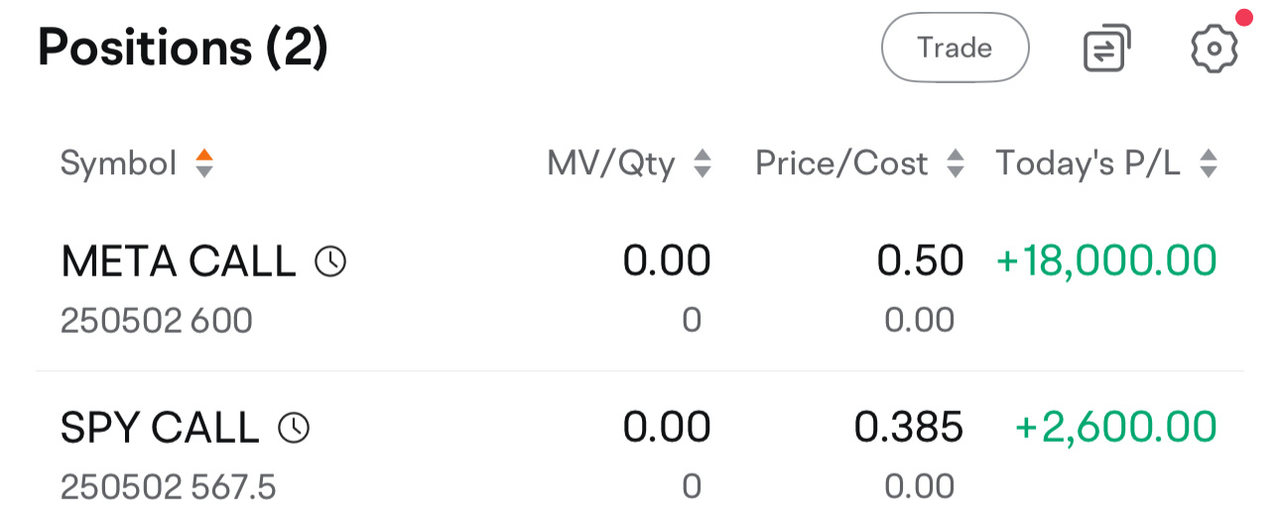Click the Symbol column header

(x=118, y=163)
